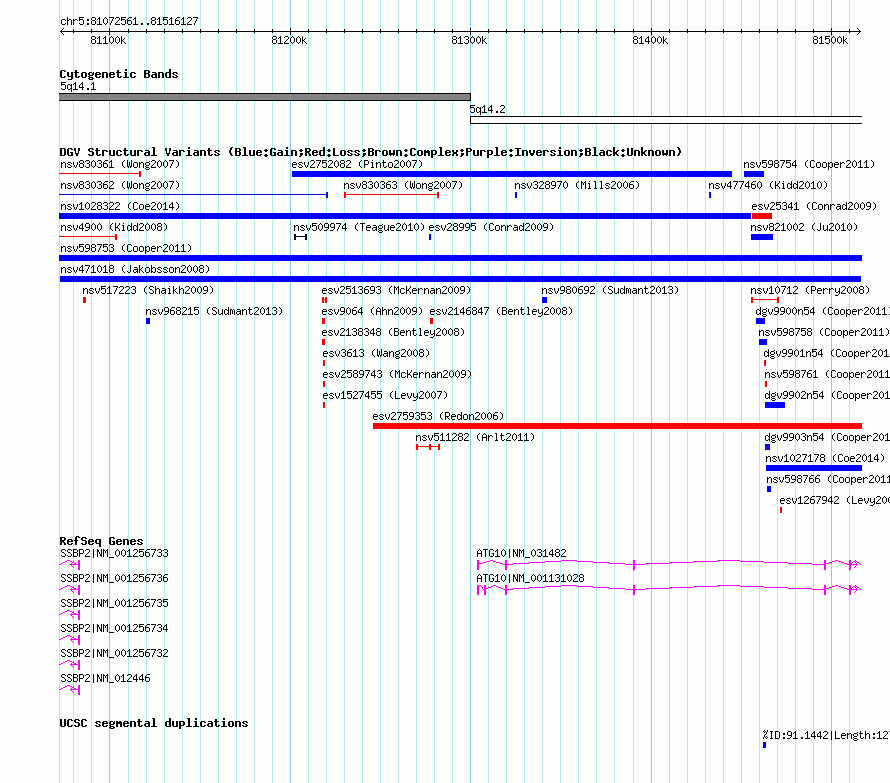890x783 pixels.
Task: Select the nsv830361 (Wong2007) variant label
Action: coord(120,164)
